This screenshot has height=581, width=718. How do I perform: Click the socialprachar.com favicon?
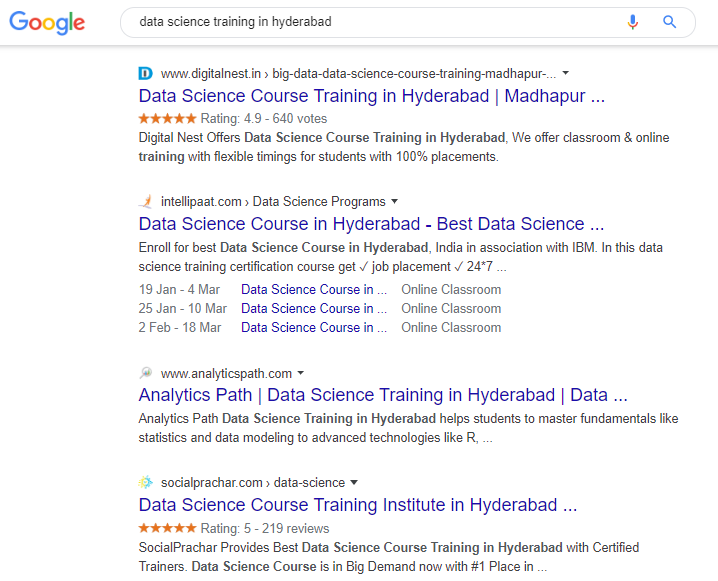146,482
